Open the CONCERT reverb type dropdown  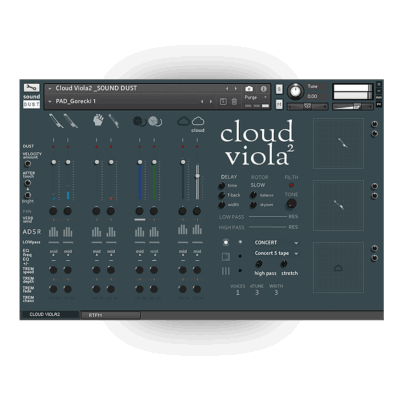pyautogui.click(x=276, y=243)
